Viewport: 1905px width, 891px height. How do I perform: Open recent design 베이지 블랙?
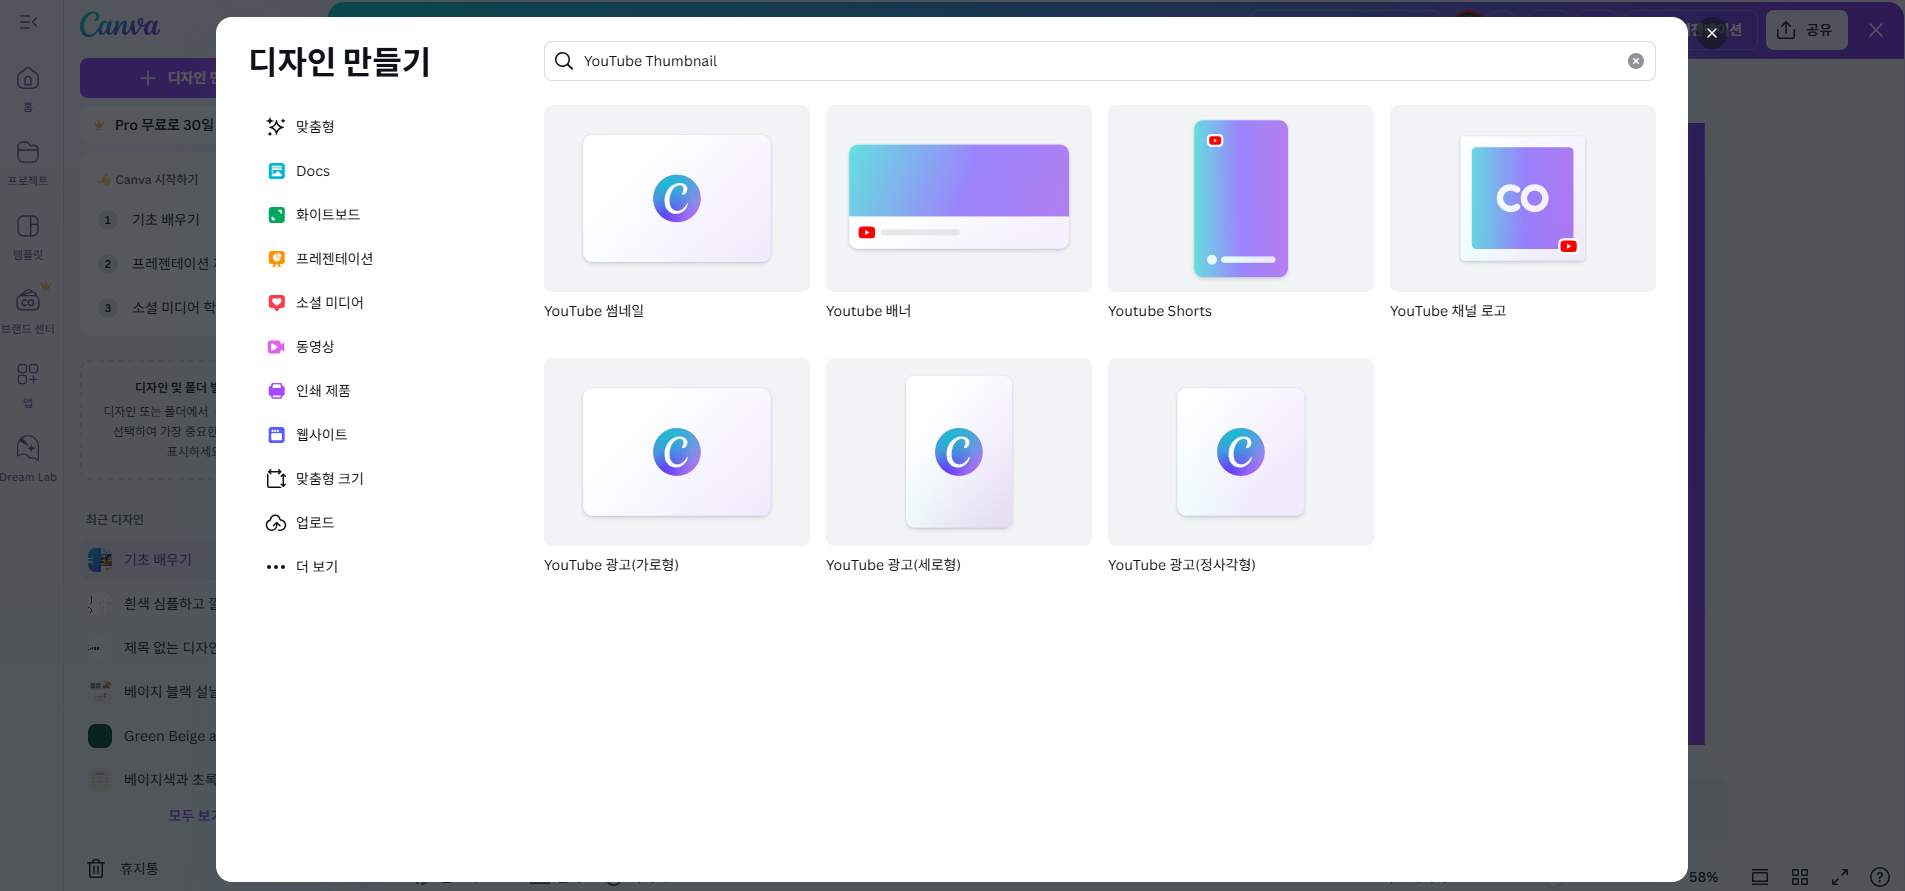coord(150,692)
